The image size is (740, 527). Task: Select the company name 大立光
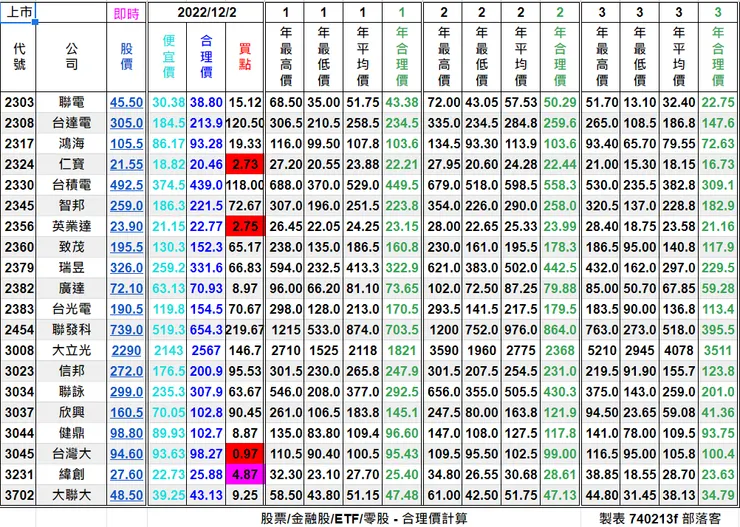(x=71, y=351)
